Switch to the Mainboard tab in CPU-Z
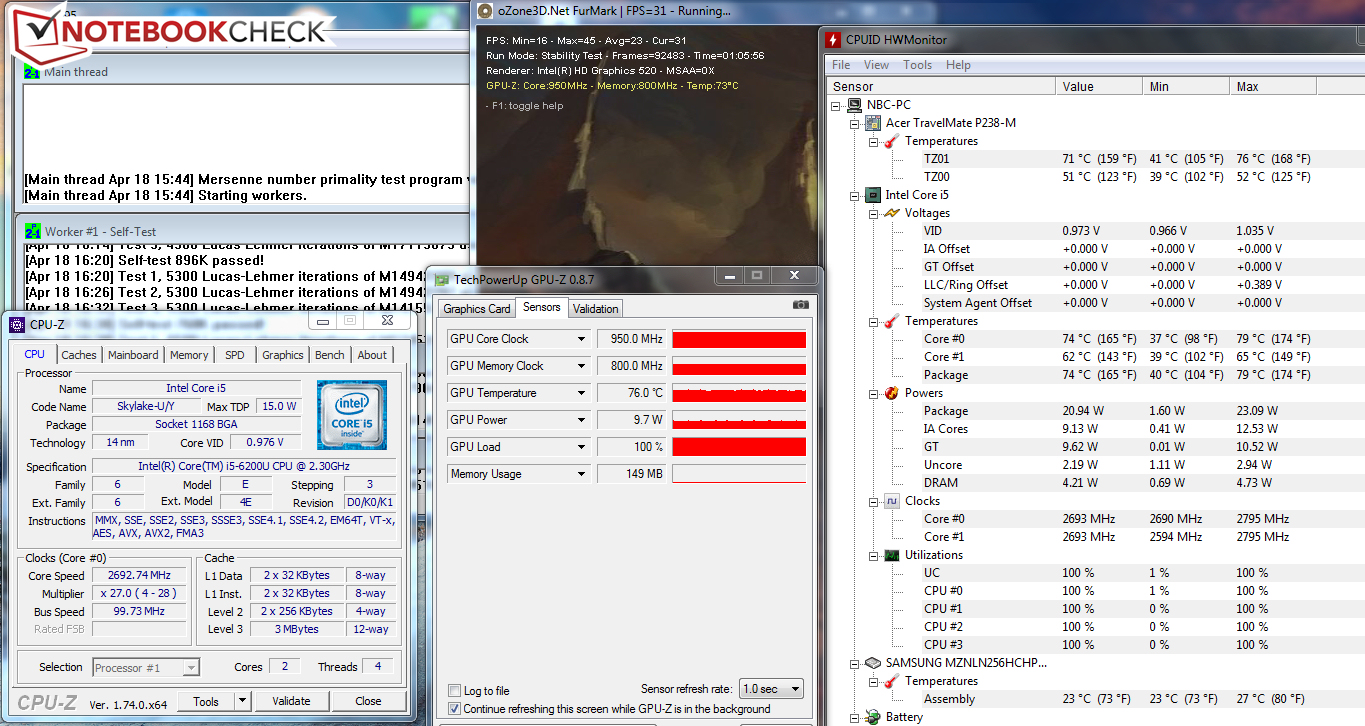This screenshot has width=1365, height=726. [133, 355]
